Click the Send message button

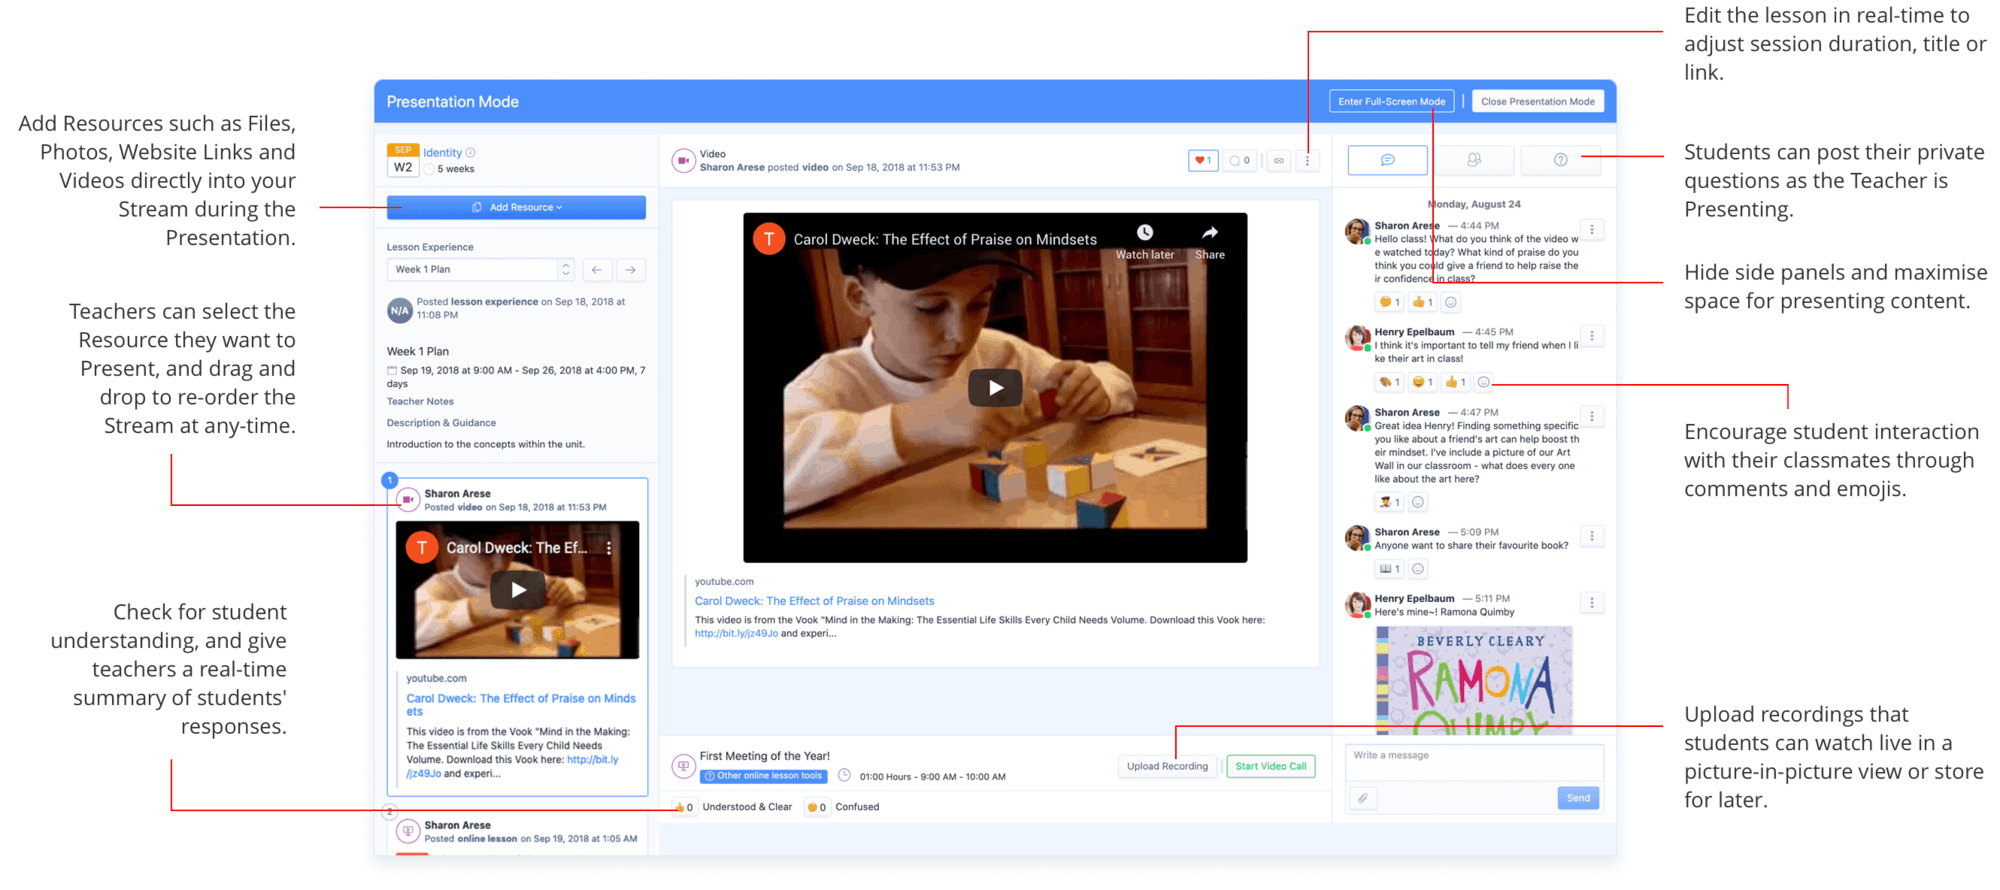[1578, 798]
